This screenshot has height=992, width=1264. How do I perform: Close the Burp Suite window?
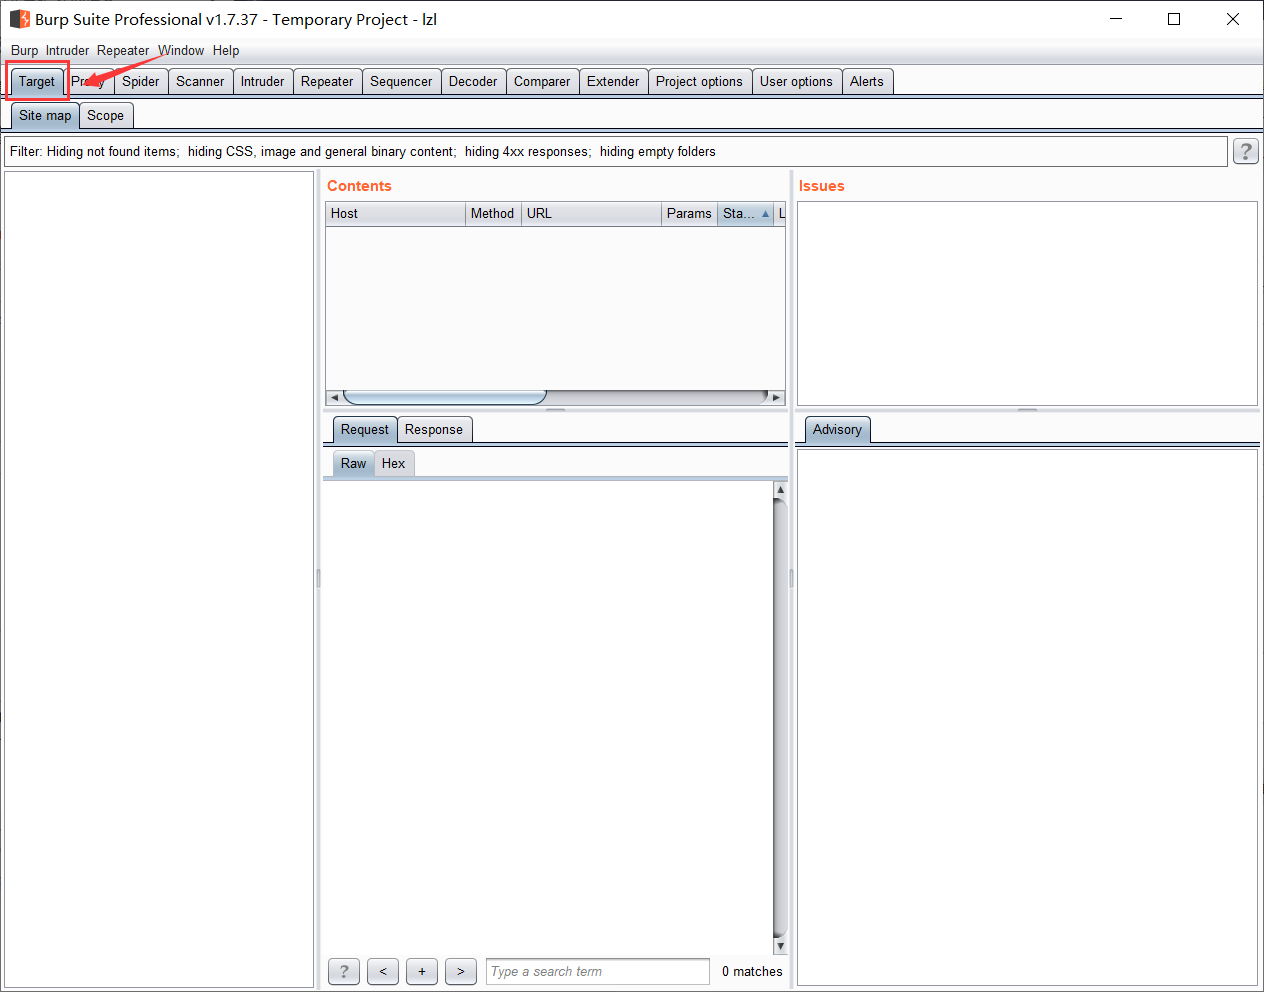(1233, 19)
